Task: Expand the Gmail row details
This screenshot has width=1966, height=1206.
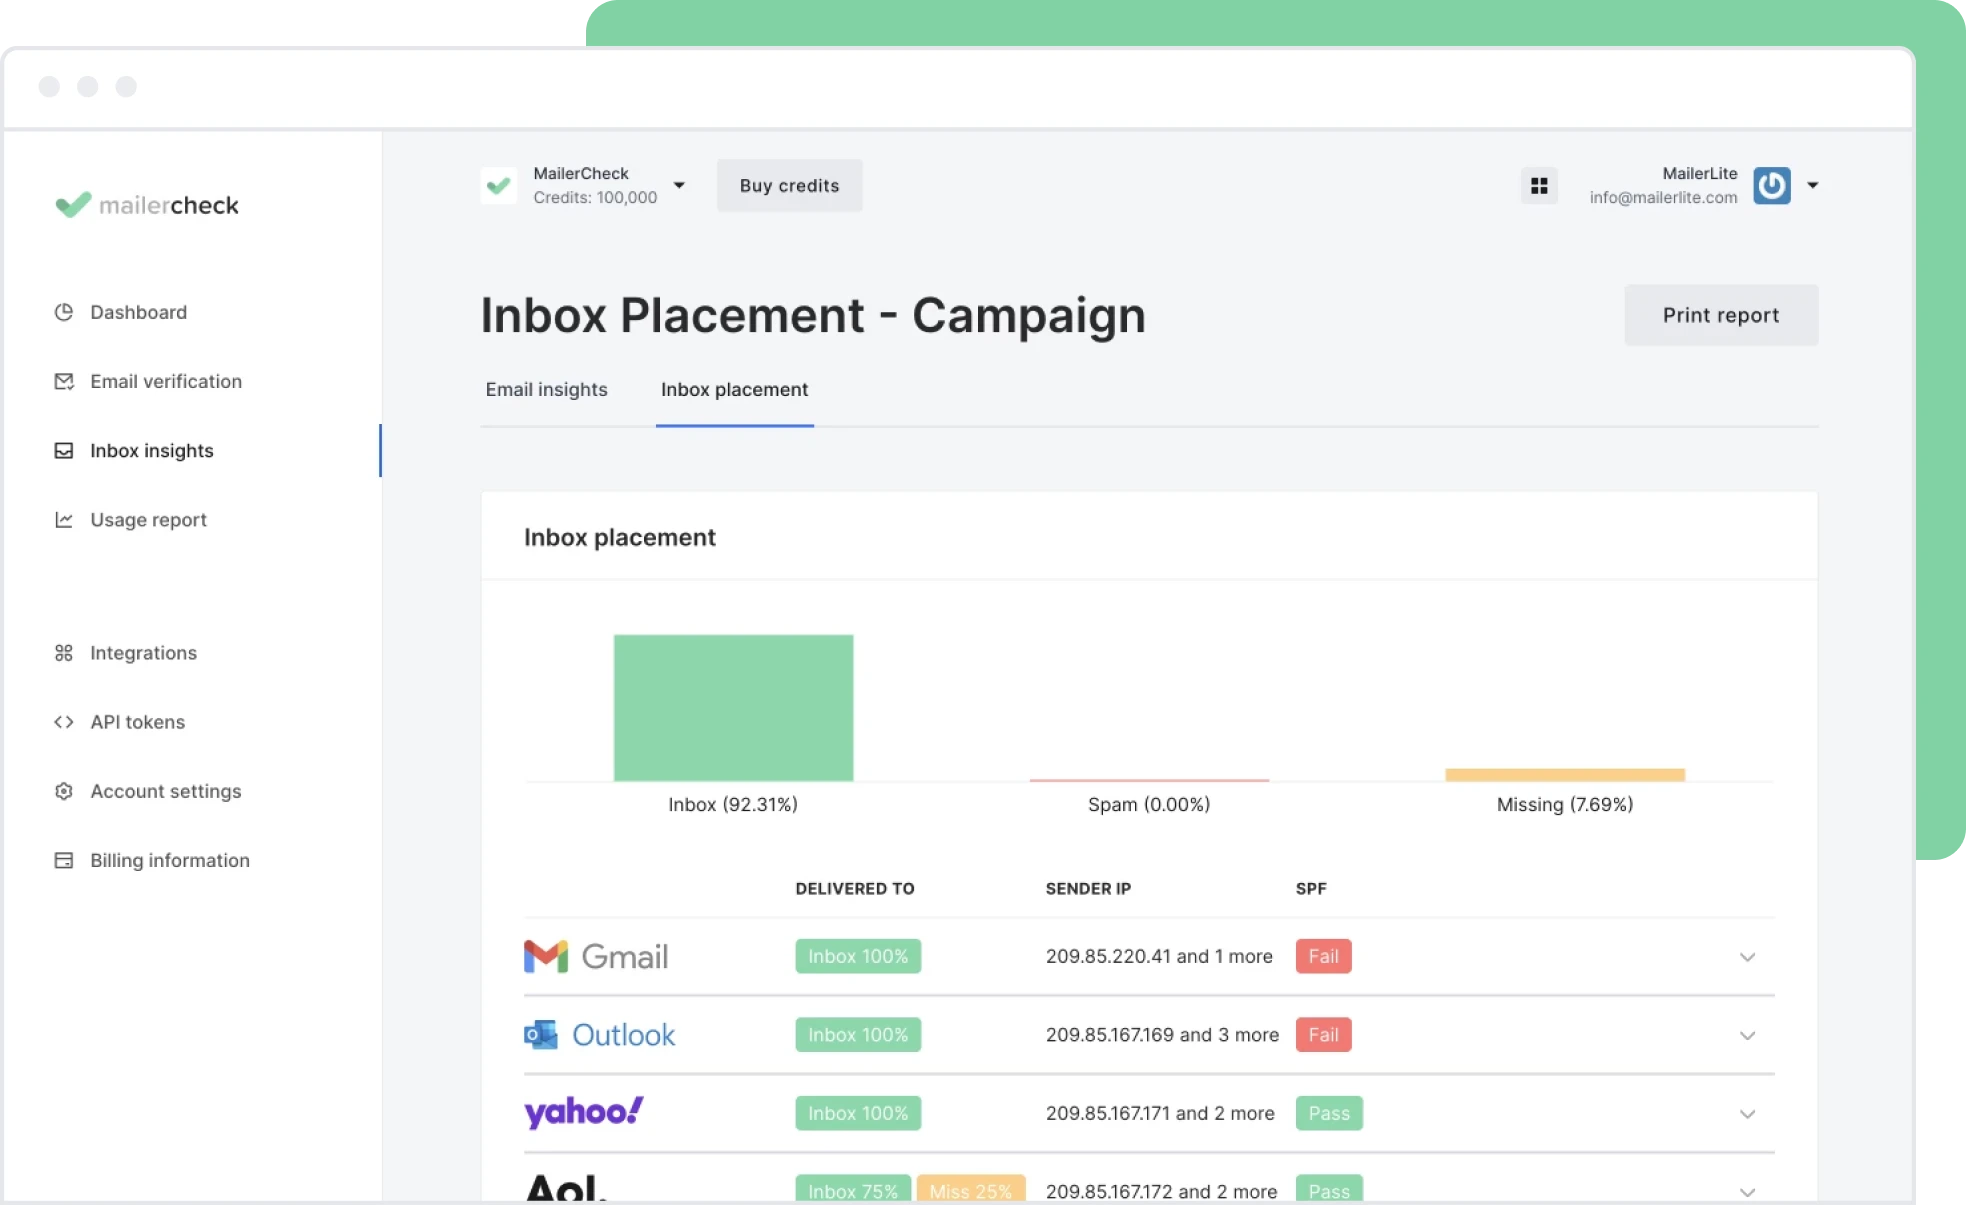Action: point(1747,957)
